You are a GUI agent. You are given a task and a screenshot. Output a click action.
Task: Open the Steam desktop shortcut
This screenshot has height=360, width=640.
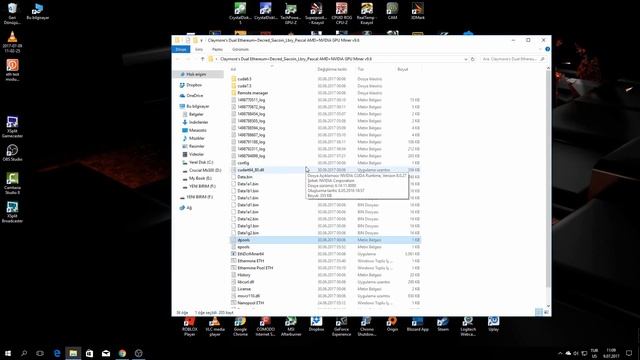443,324
